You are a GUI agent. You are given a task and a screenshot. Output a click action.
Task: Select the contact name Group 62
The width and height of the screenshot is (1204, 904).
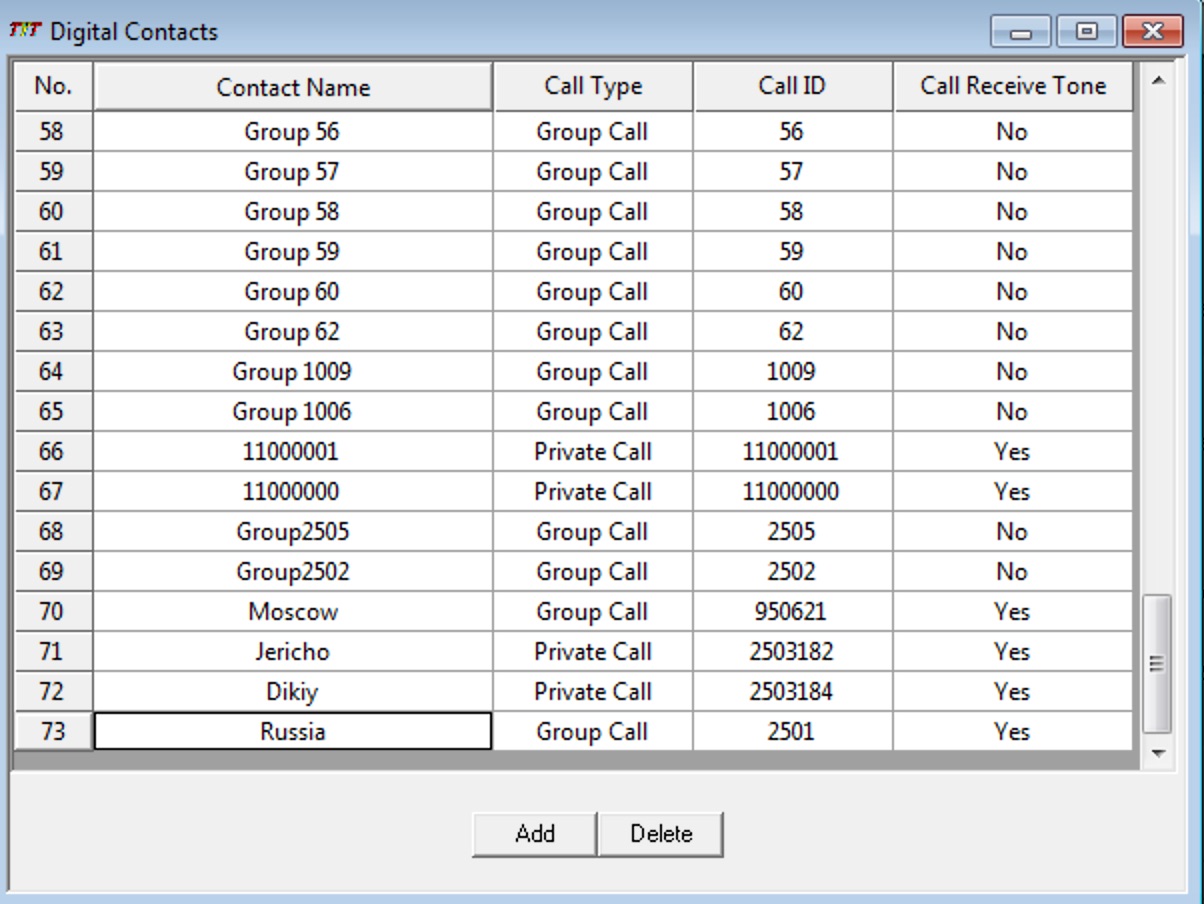[293, 331]
